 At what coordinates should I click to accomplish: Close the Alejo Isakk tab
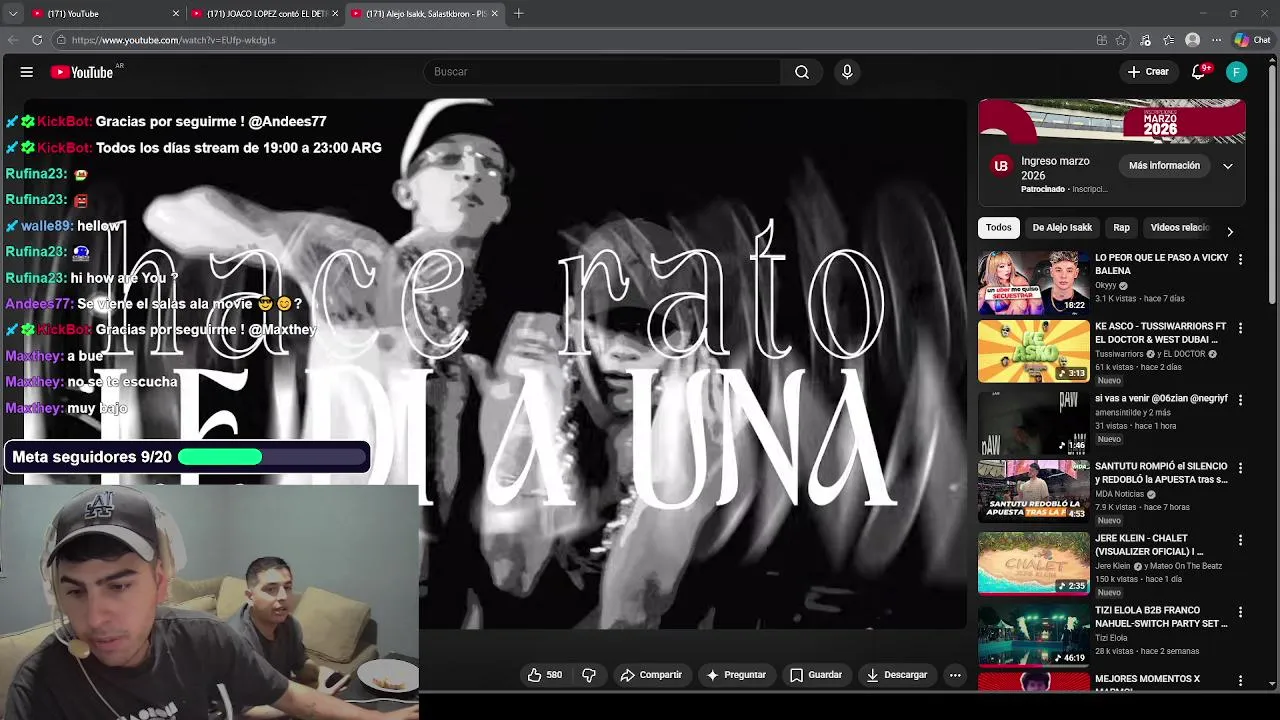[x=496, y=14]
